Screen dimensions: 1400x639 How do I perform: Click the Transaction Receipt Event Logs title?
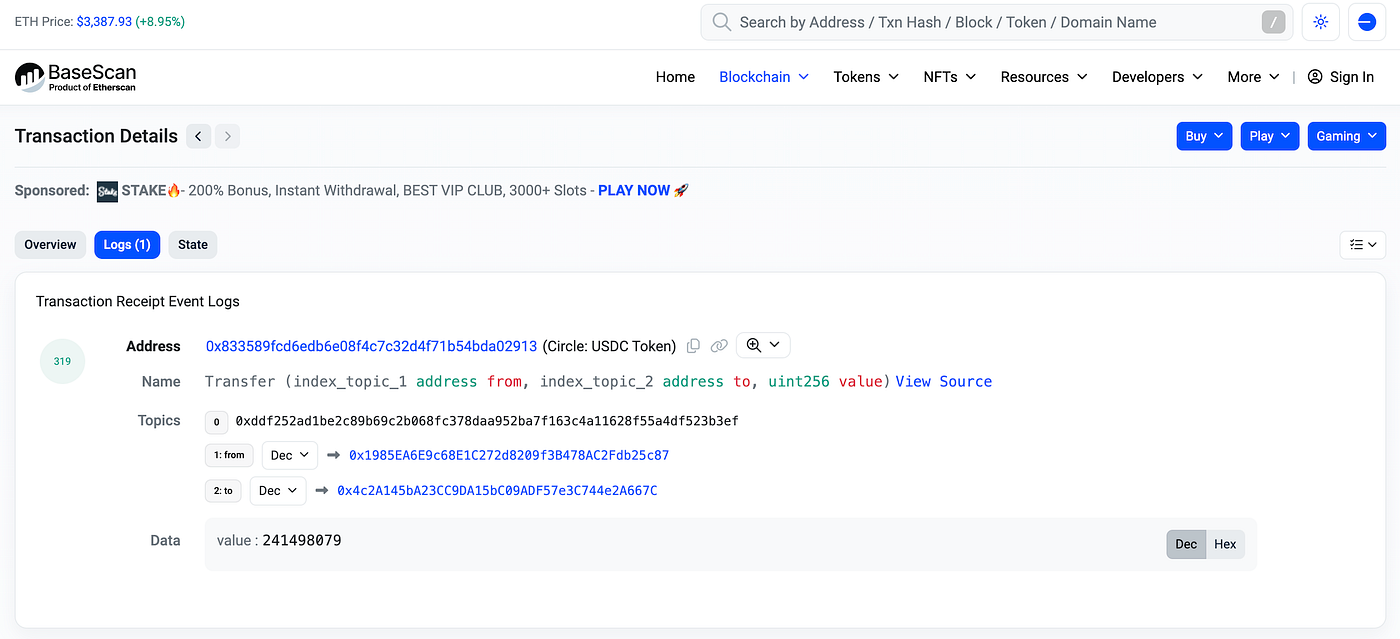[x=138, y=301]
